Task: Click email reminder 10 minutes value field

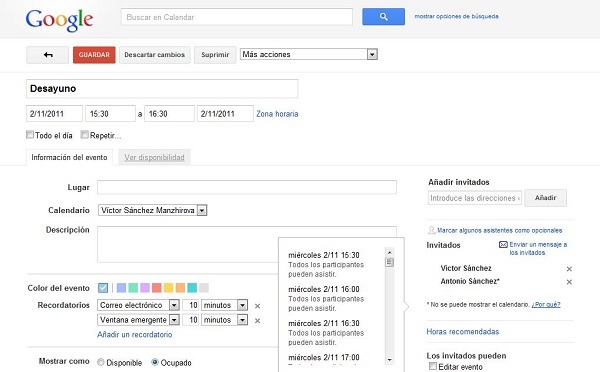Action: (191, 305)
